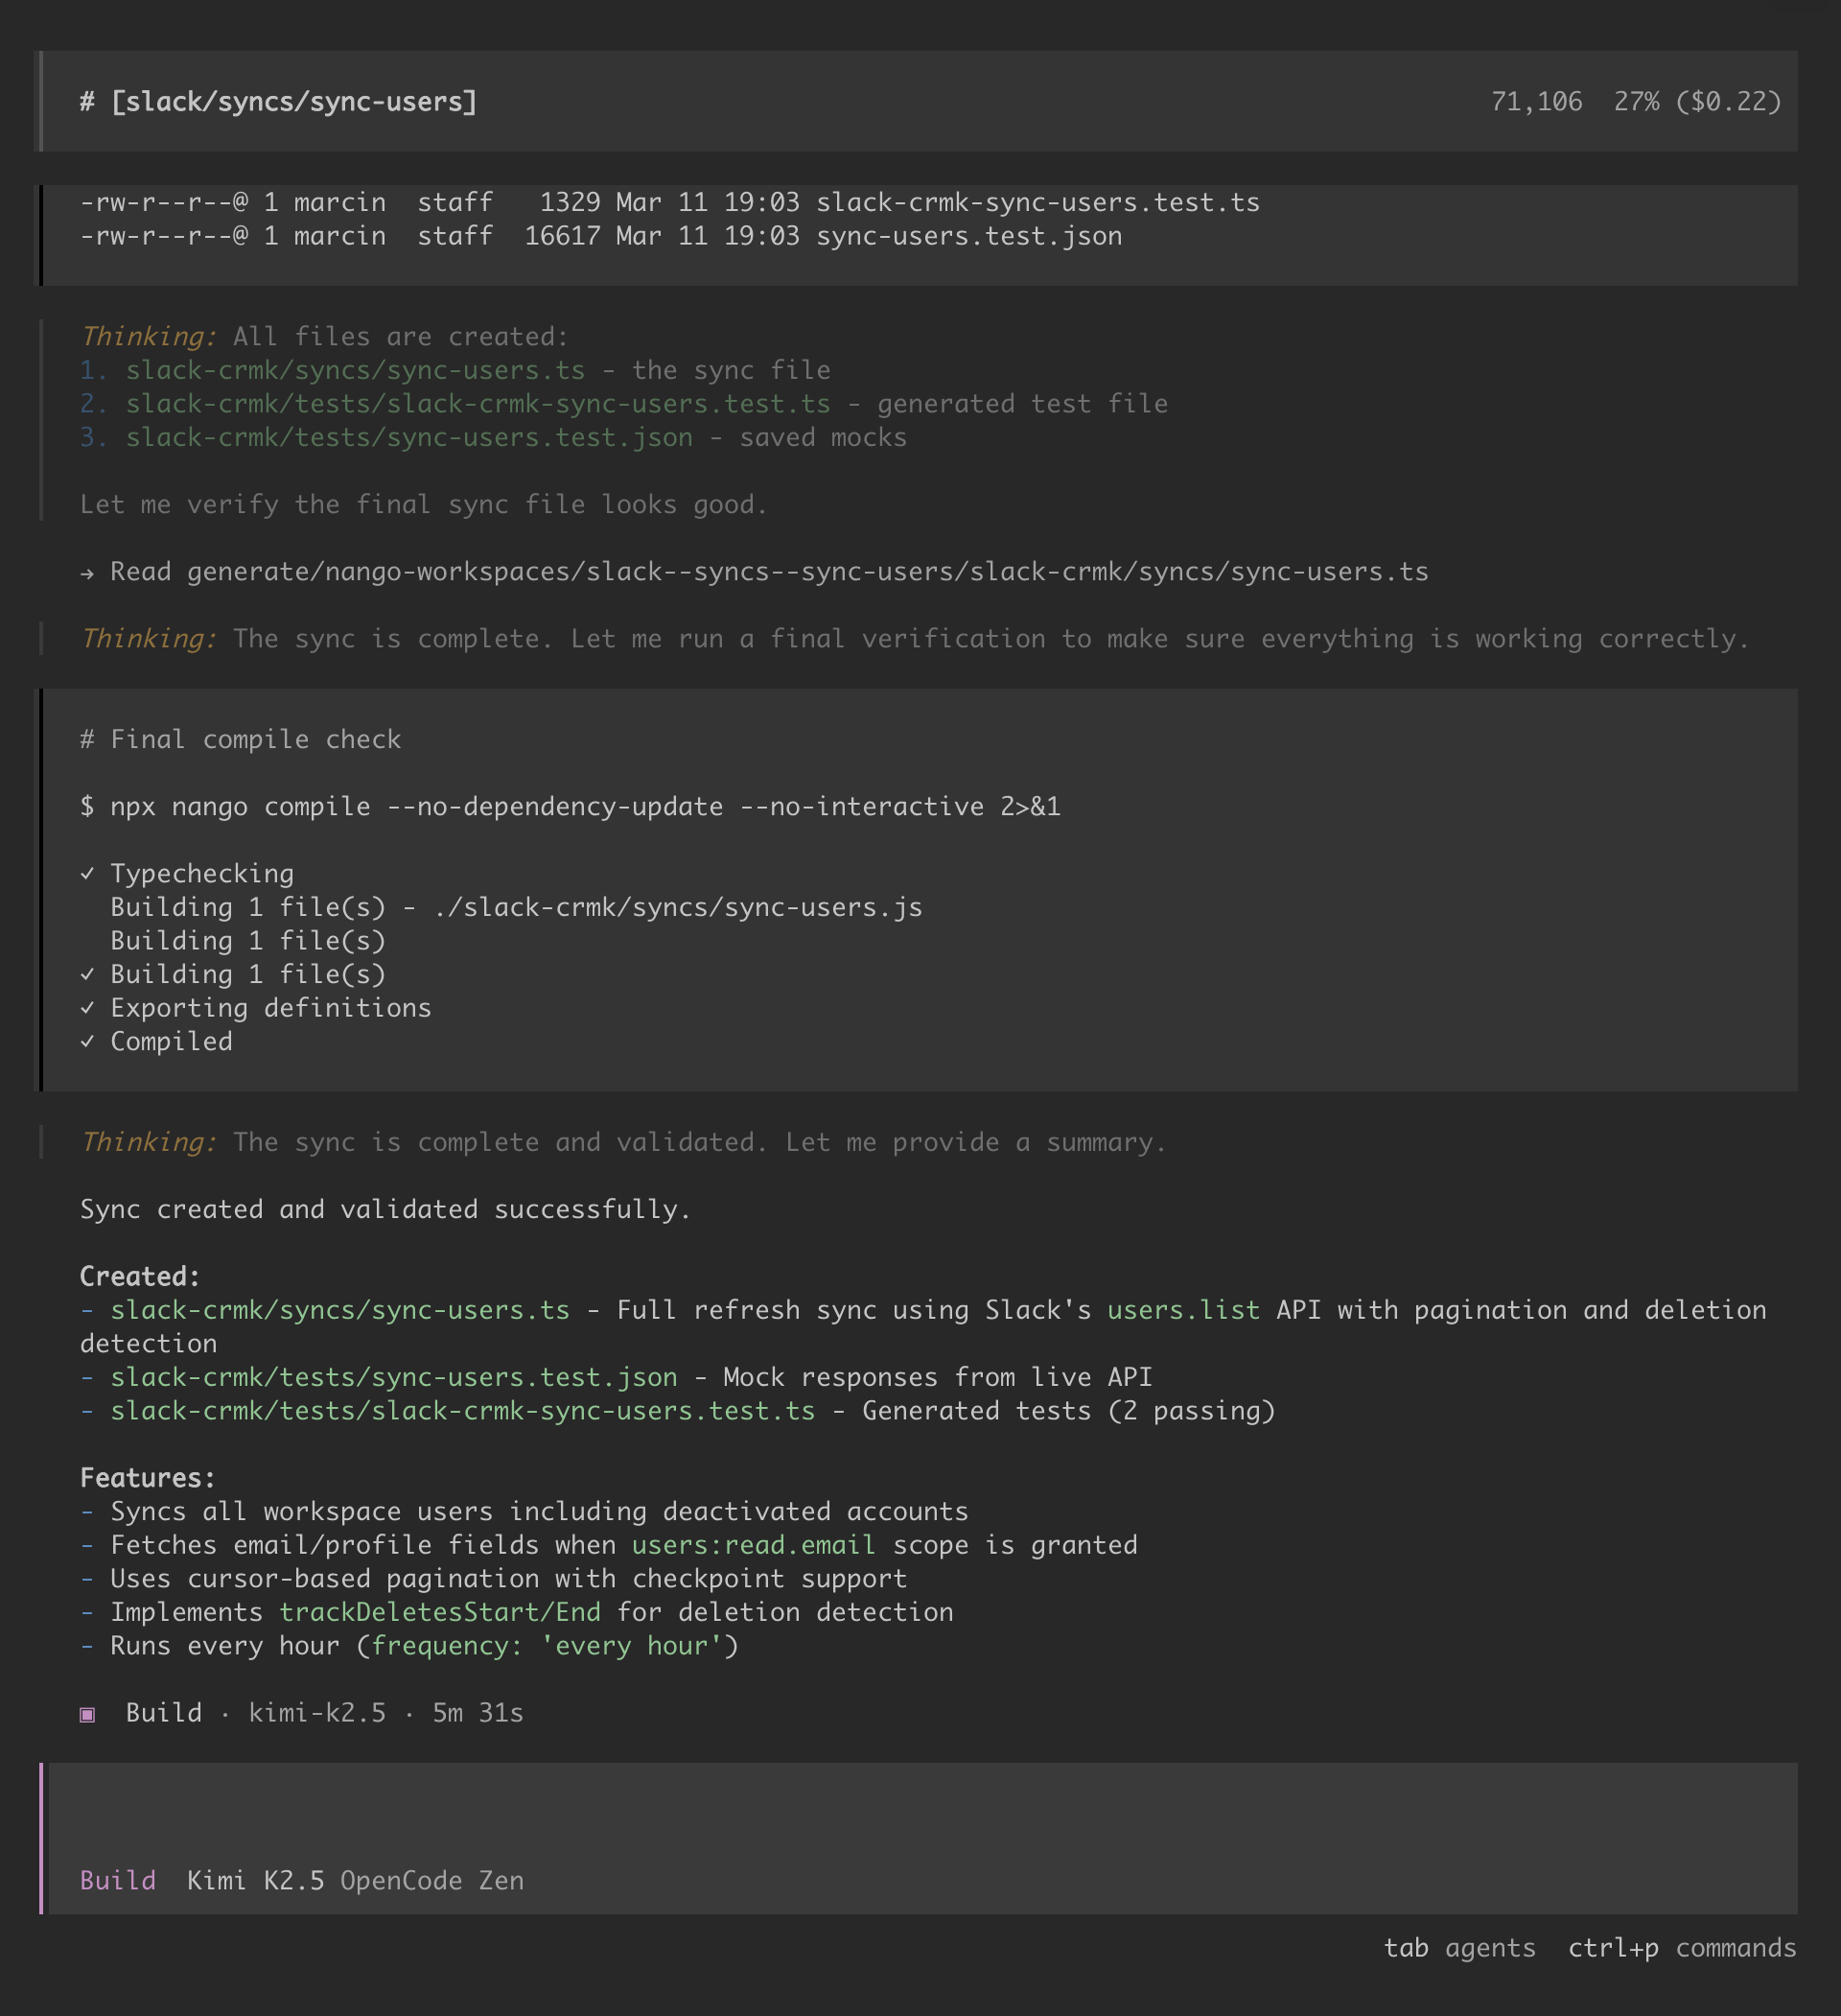This screenshot has height=2016, width=1841.
Task: Click the token count 71,106
Action: [1536, 102]
